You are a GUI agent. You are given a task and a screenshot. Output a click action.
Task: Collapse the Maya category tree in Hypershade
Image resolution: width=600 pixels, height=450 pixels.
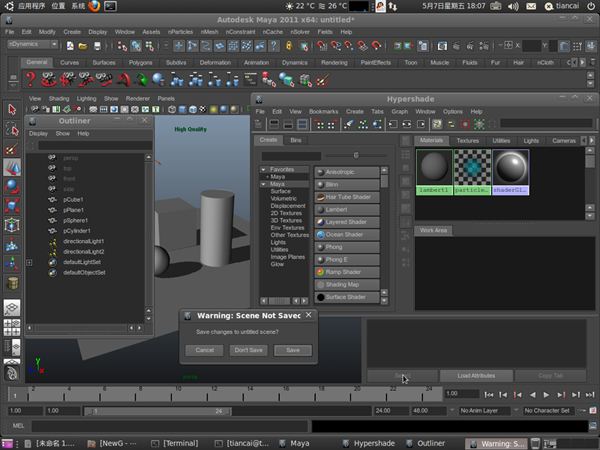[x=263, y=184]
